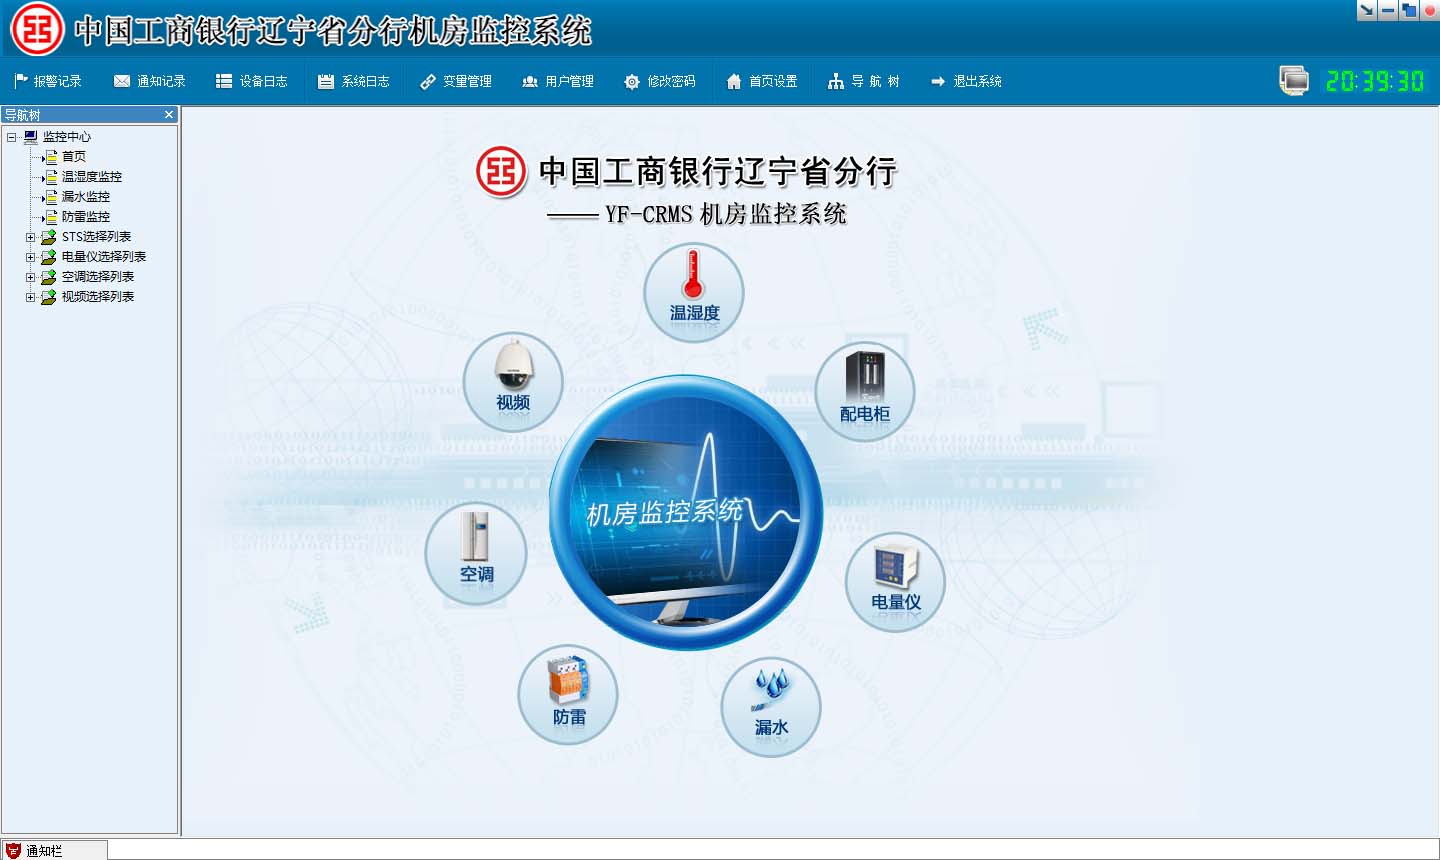This screenshot has width=1440, height=860.
Task: Click the 导航树 panel title
Action: point(22,115)
